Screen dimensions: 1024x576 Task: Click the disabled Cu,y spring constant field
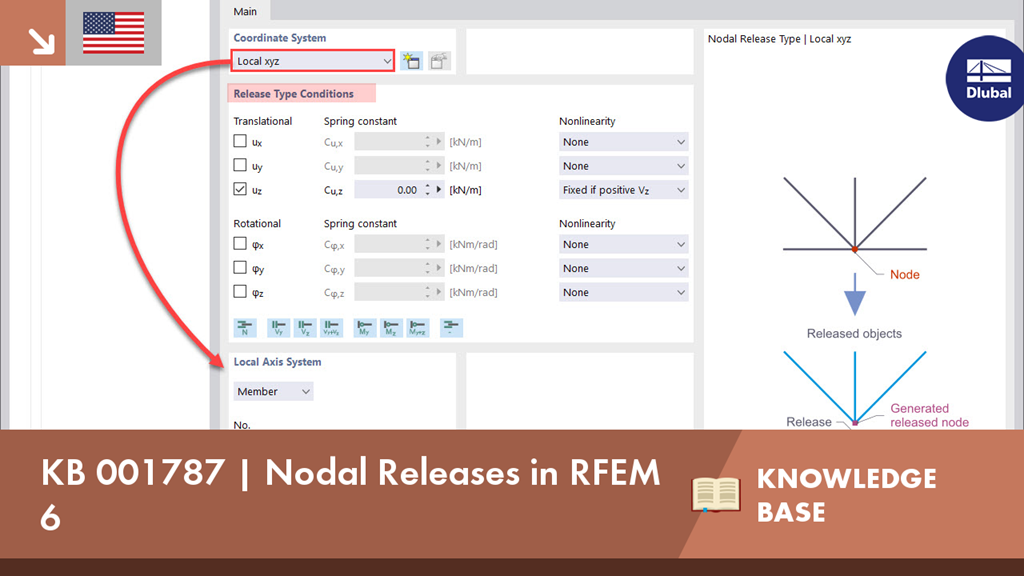tap(388, 166)
